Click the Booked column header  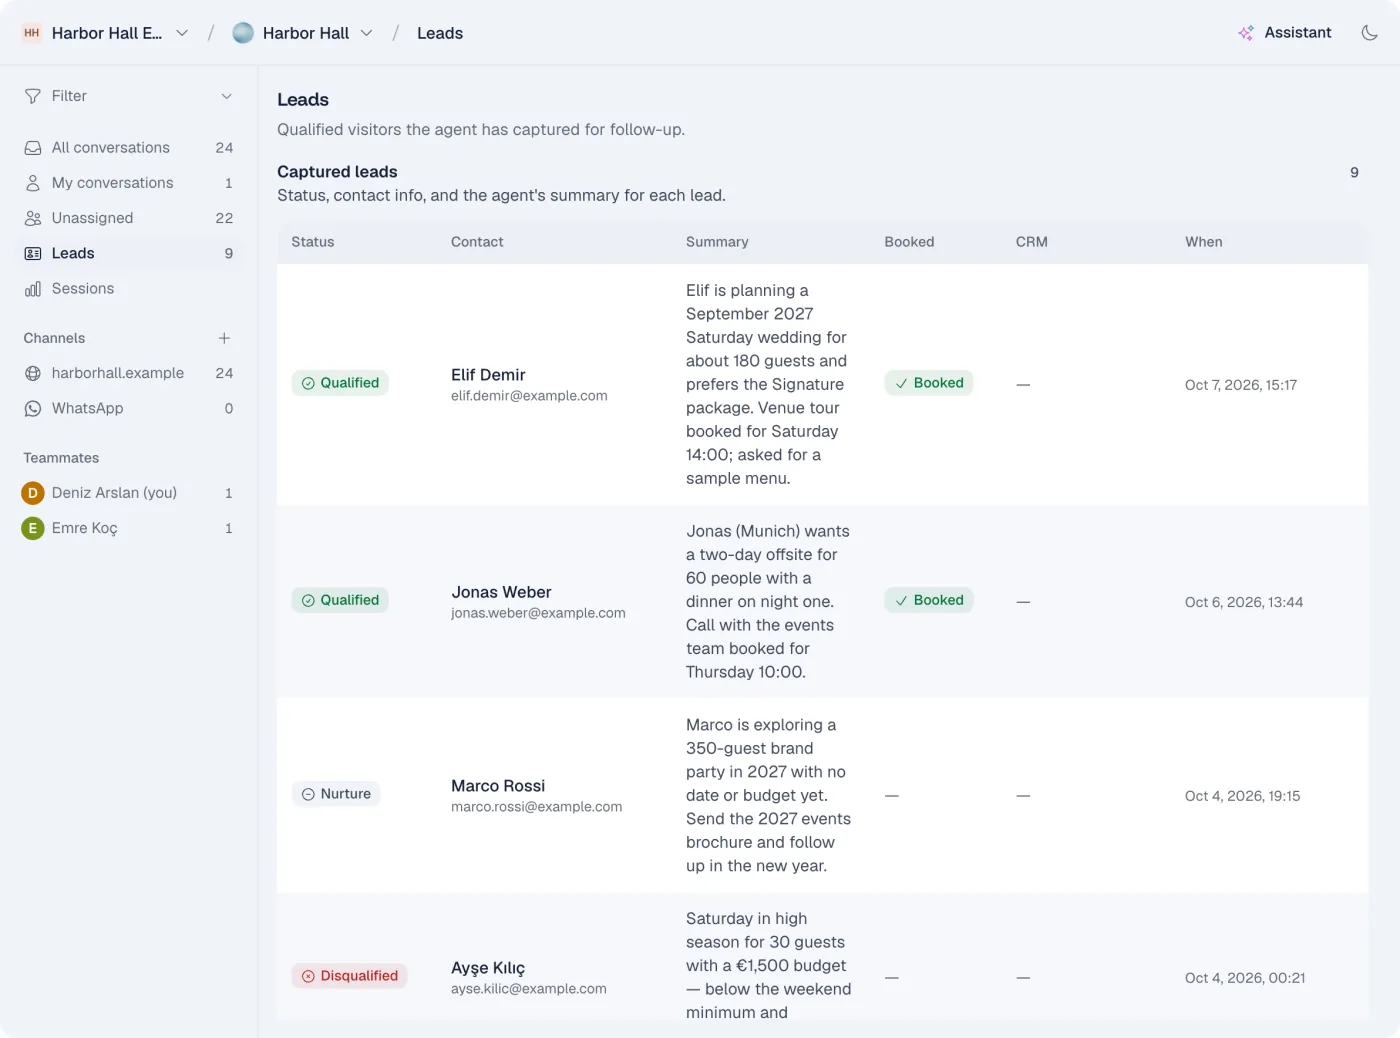(x=909, y=242)
